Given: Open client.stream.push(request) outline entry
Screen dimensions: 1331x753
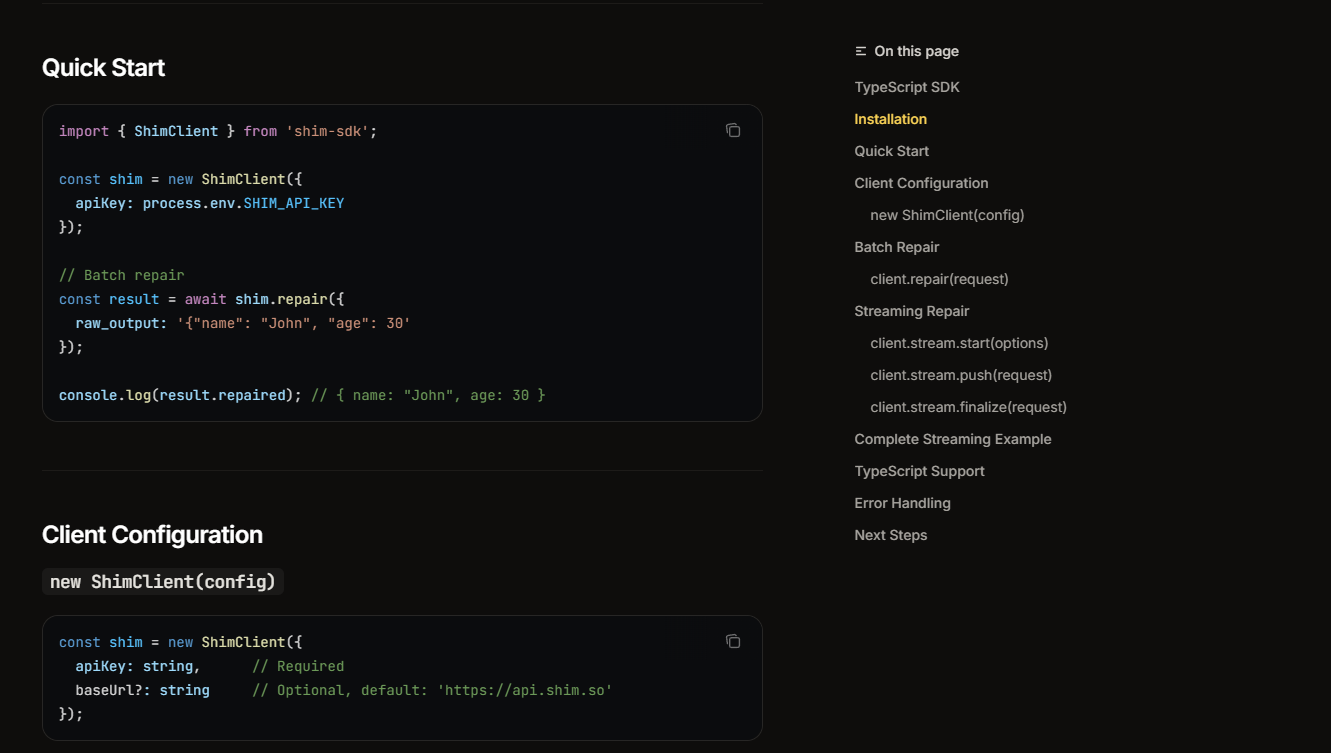Looking at the screenshot, I should coord(961,375).
